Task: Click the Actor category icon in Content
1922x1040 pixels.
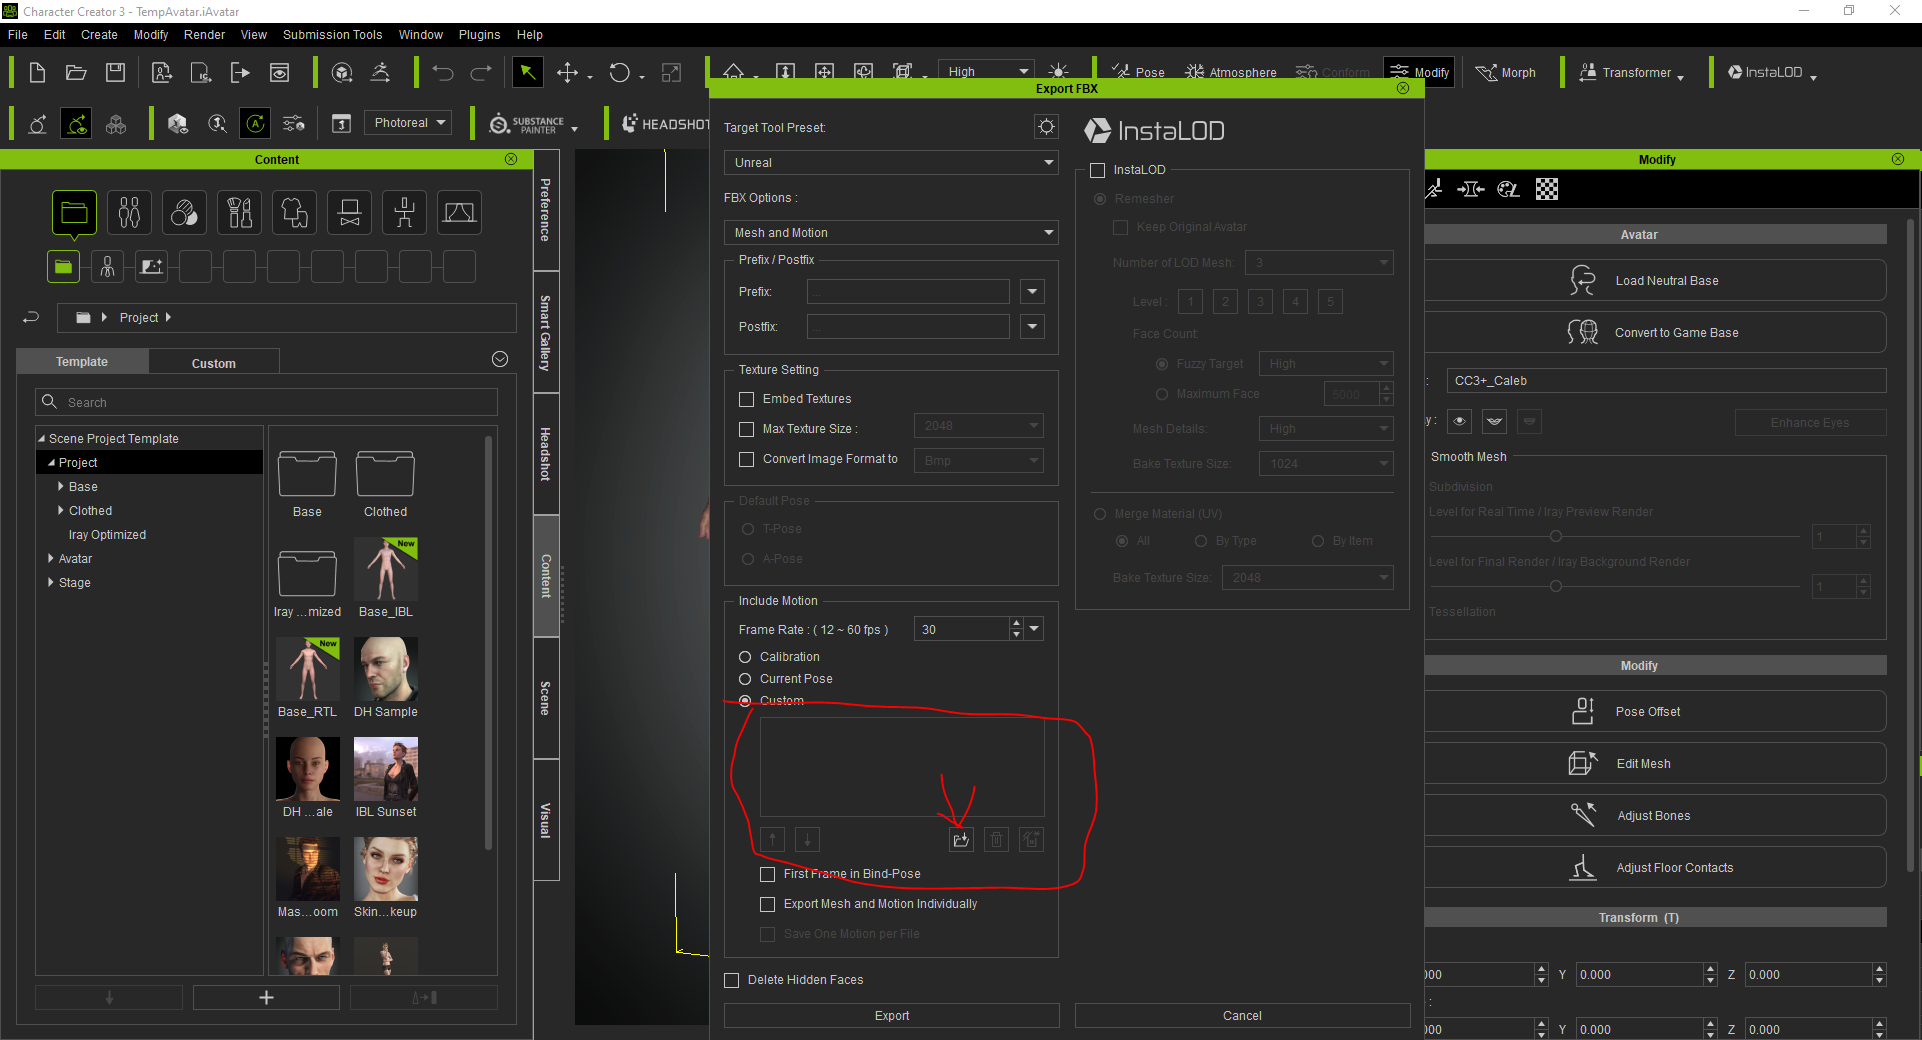Action: (x=129, y=212)
